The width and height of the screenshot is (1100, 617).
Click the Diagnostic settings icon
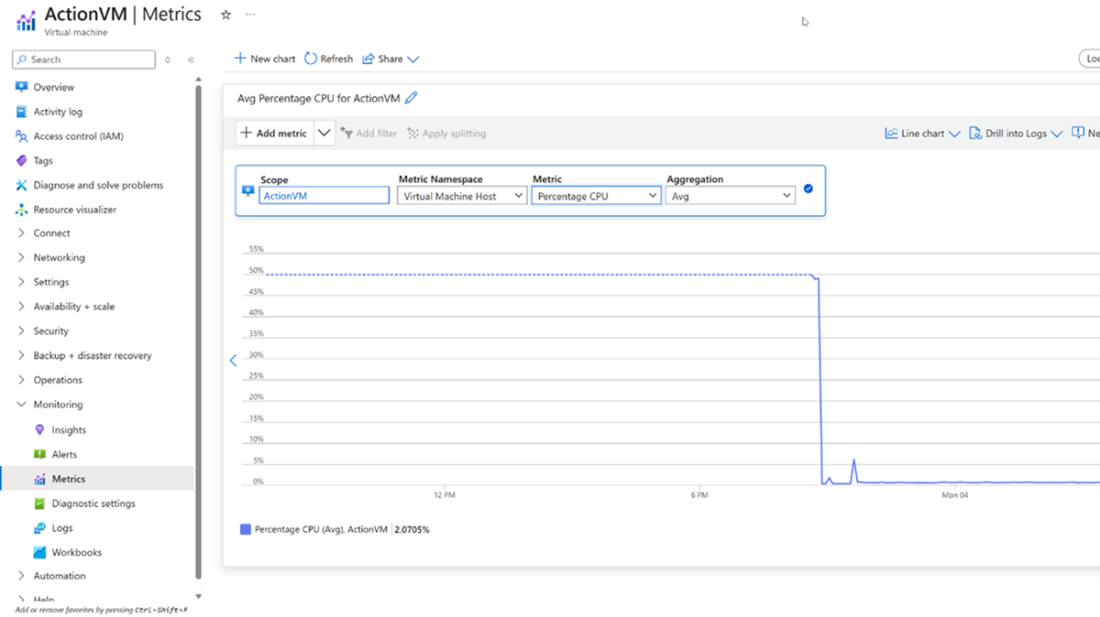(39, 503)
